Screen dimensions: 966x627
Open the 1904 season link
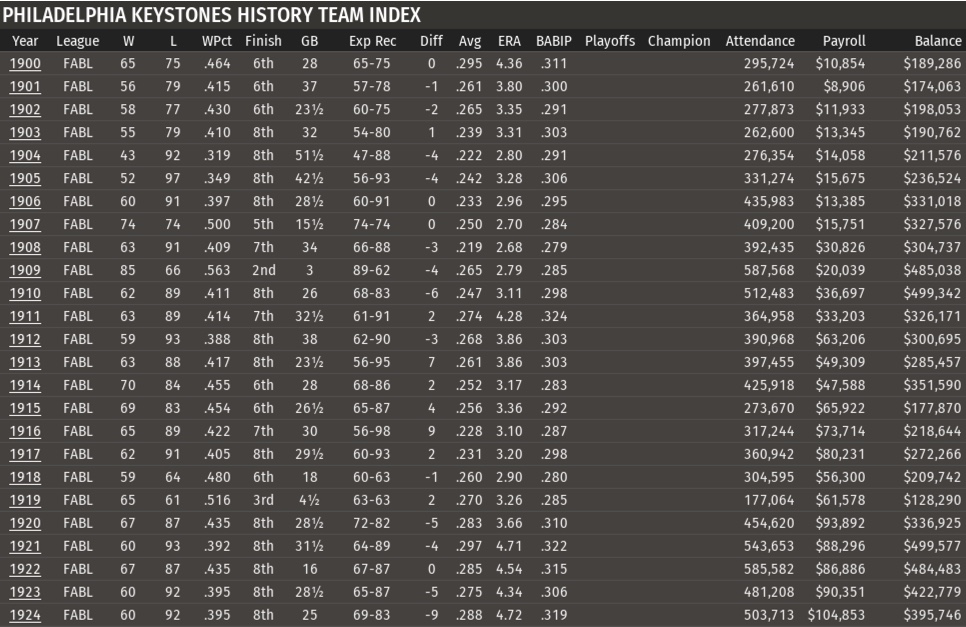25,155
